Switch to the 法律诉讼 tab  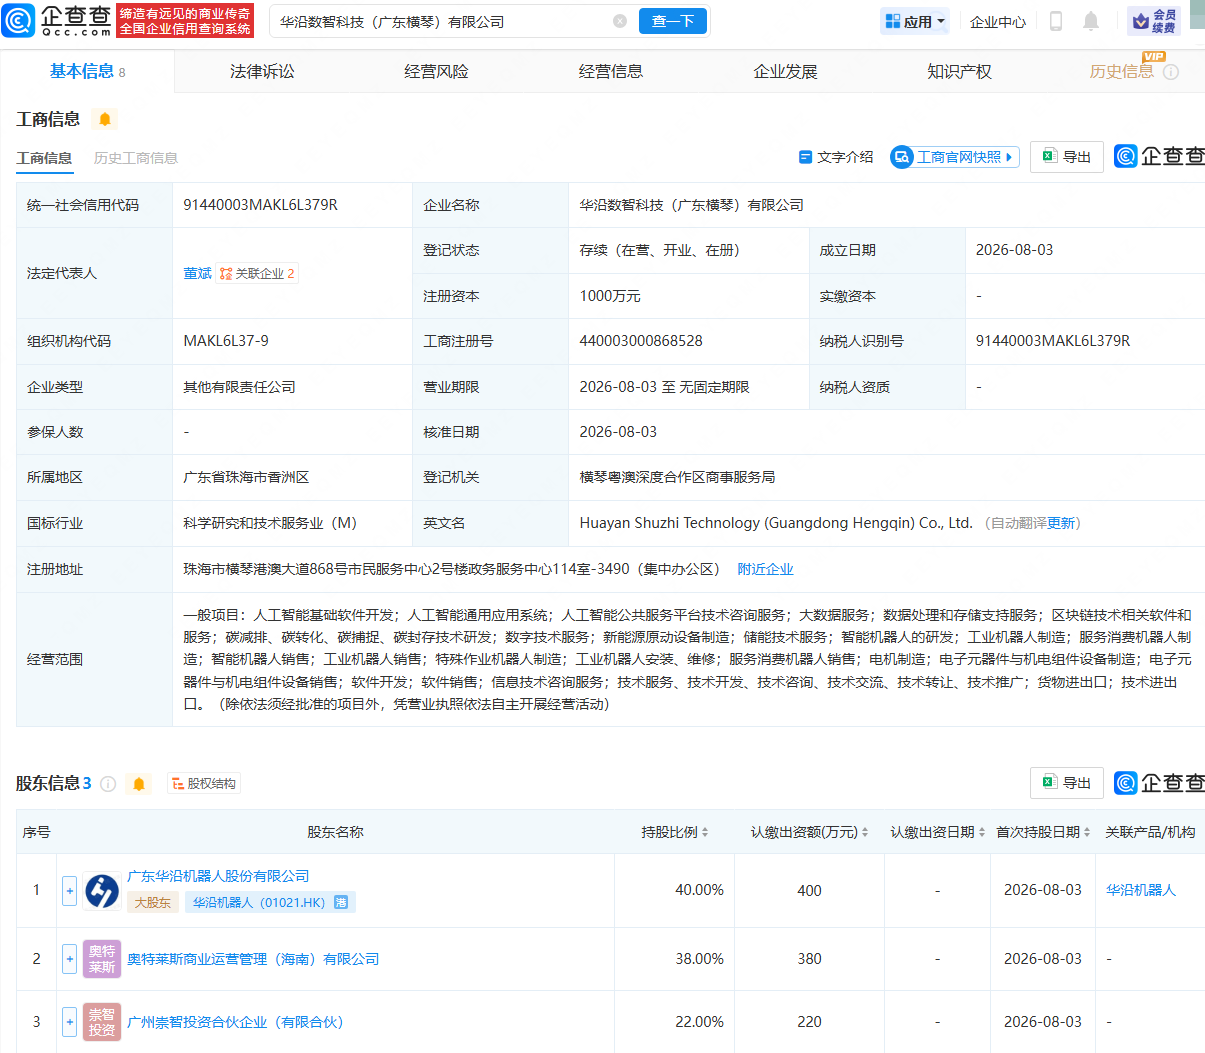(x=262, y=72)
